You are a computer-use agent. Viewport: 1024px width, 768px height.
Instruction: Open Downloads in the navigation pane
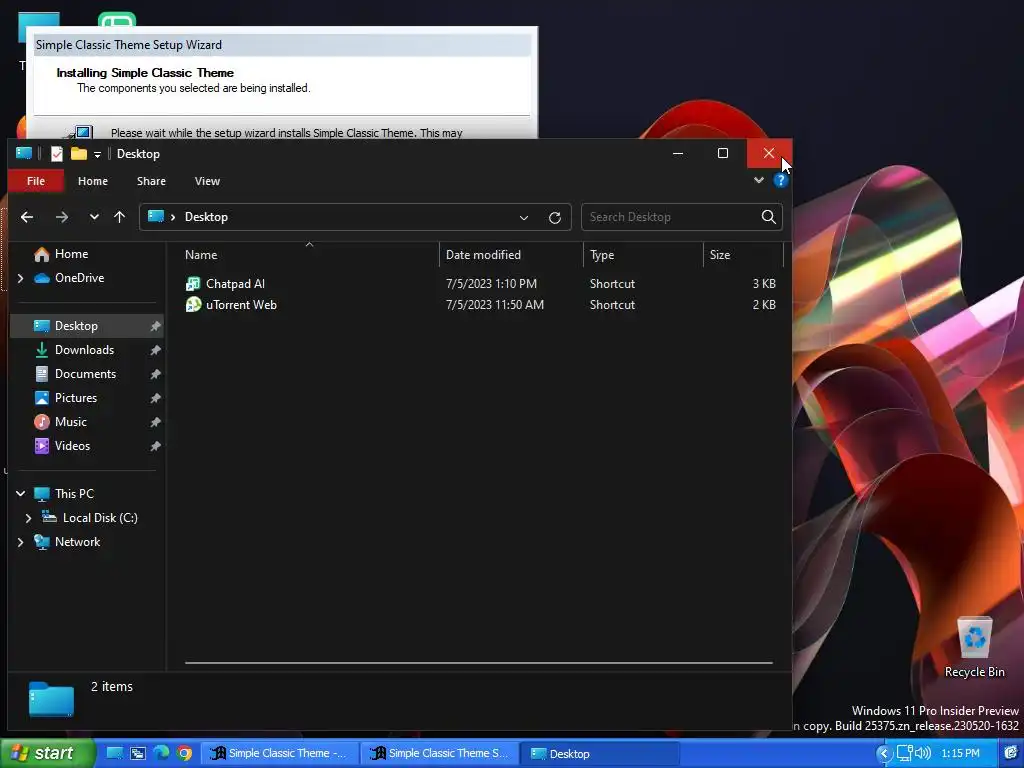tap(84, 350)
